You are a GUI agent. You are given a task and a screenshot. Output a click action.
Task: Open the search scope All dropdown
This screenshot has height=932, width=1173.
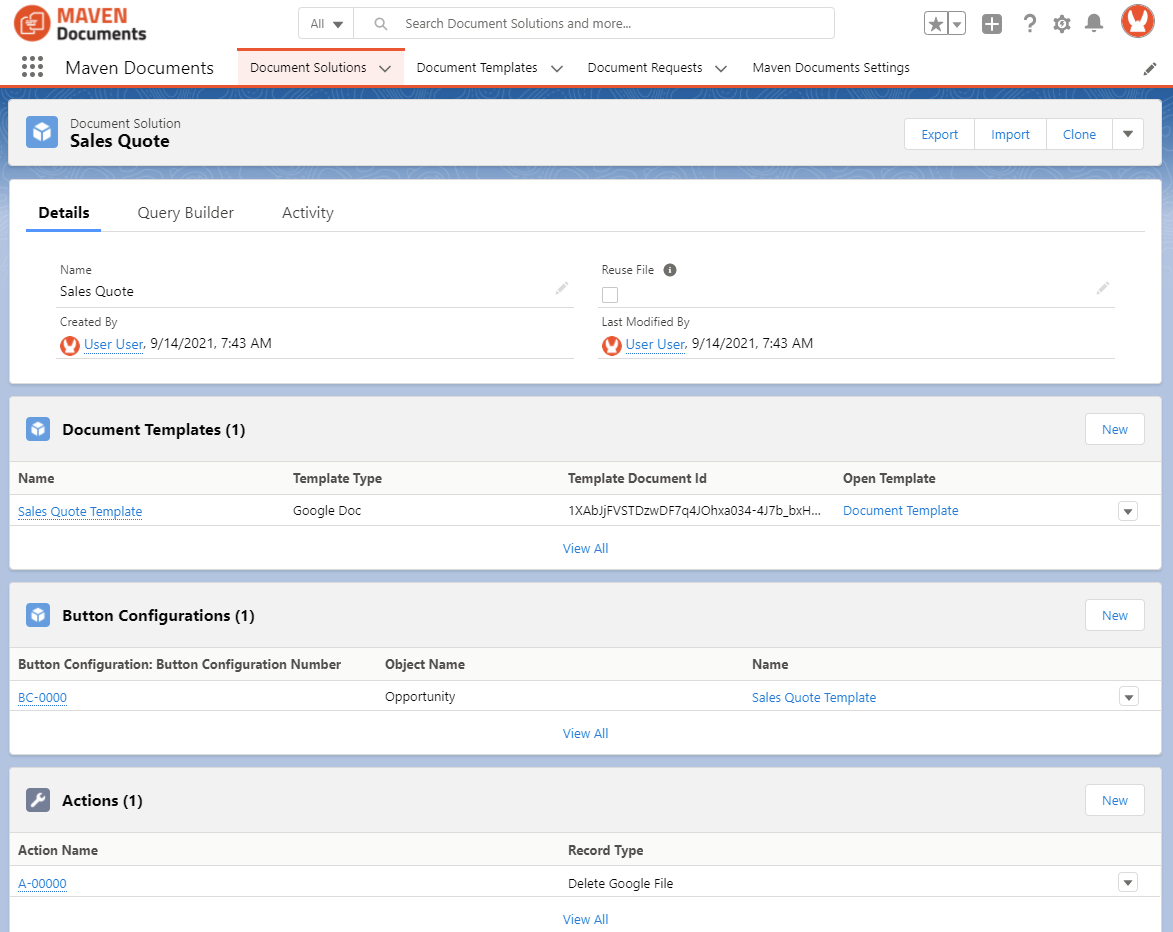point(326,24)
